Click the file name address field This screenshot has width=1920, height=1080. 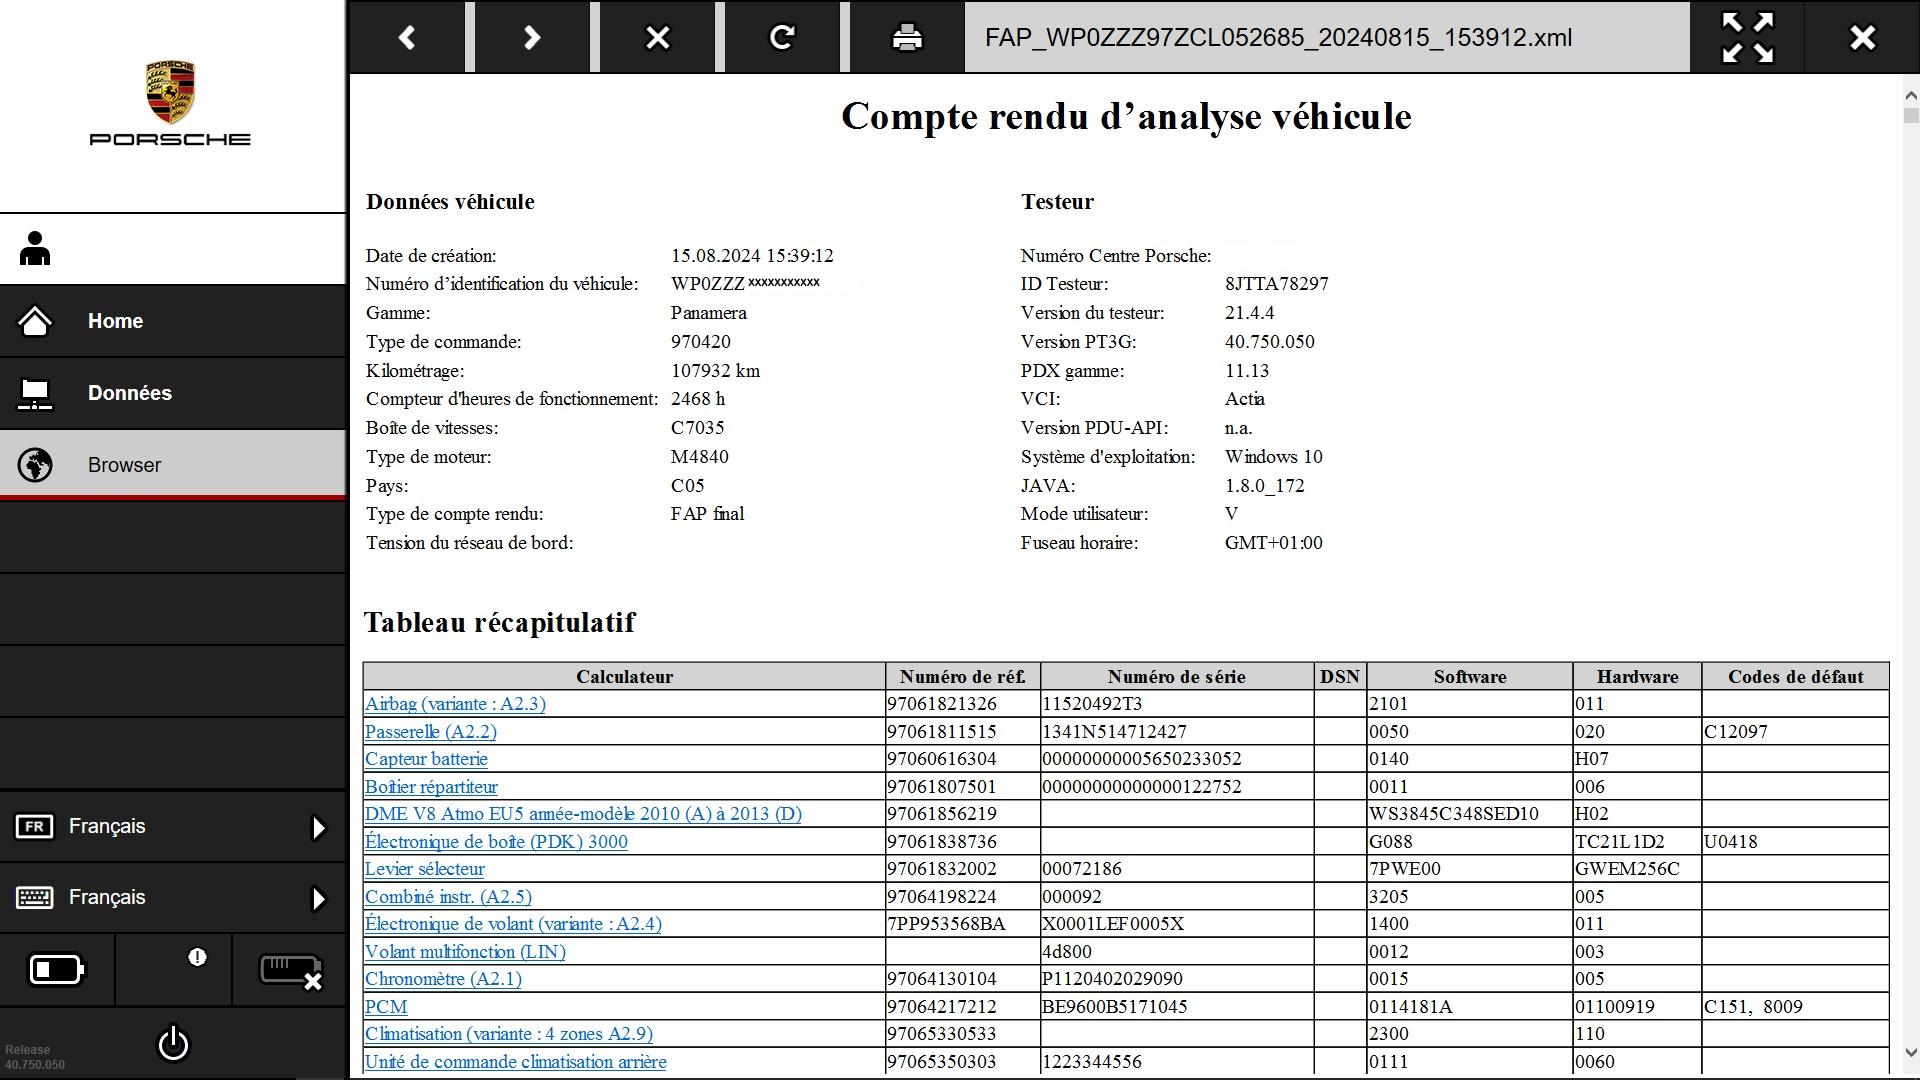pos(1327,37)
